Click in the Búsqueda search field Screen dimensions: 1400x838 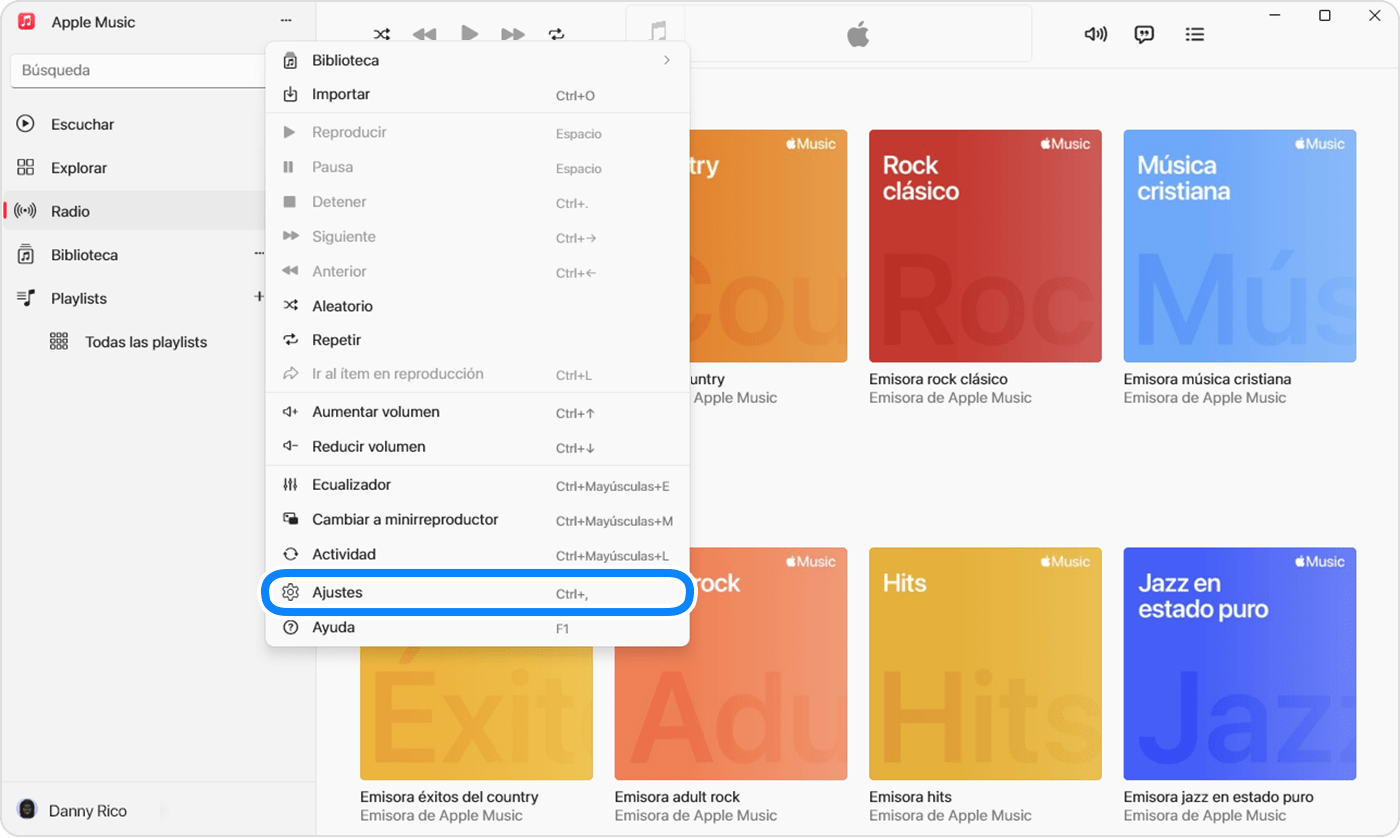[x=138, y=71]
